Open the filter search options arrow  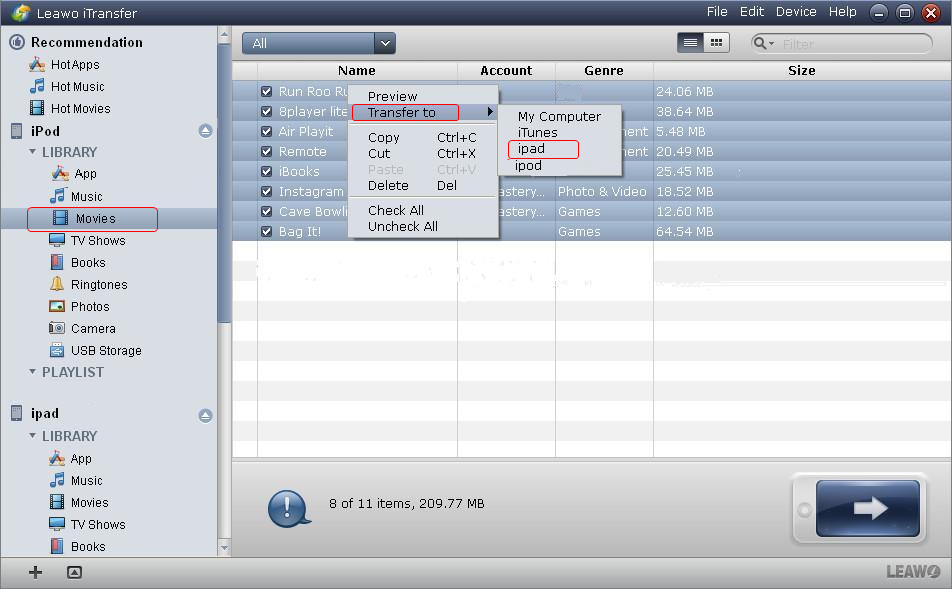click(x=772, y=44)
